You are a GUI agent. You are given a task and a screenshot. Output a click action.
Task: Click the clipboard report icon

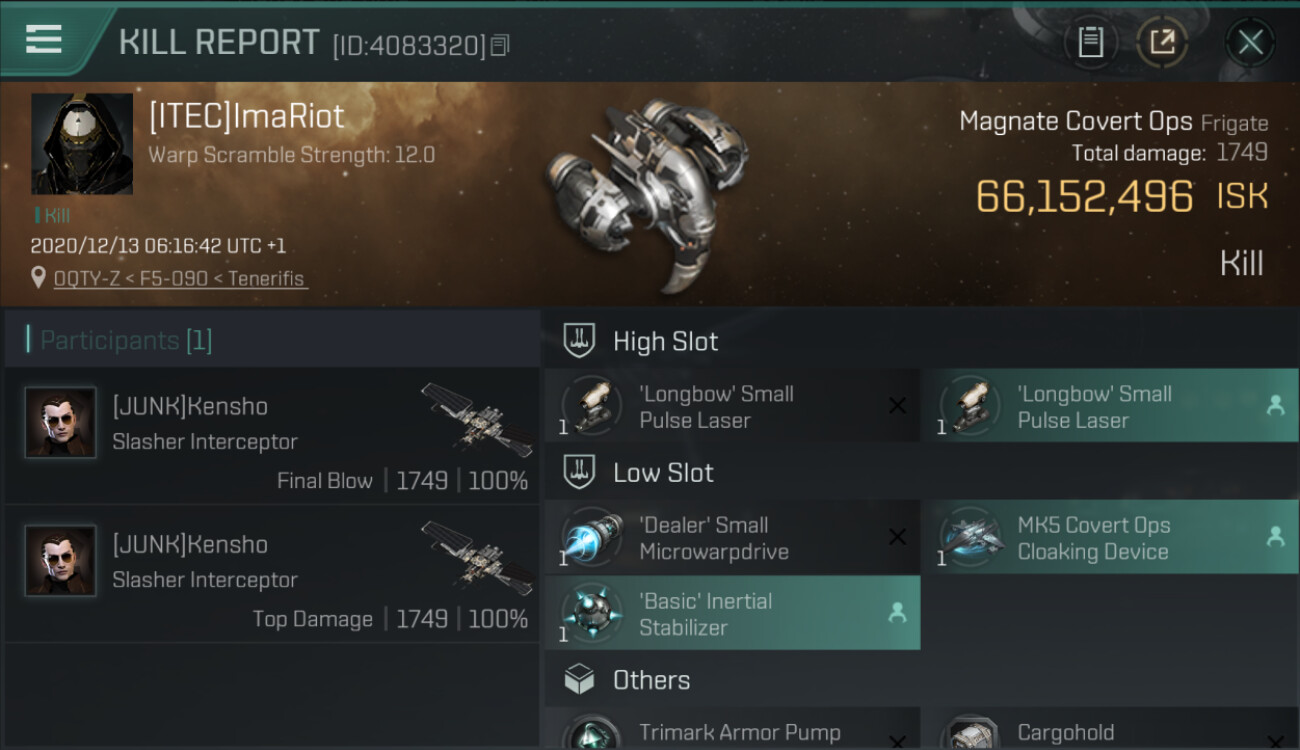click(1090, 42)
